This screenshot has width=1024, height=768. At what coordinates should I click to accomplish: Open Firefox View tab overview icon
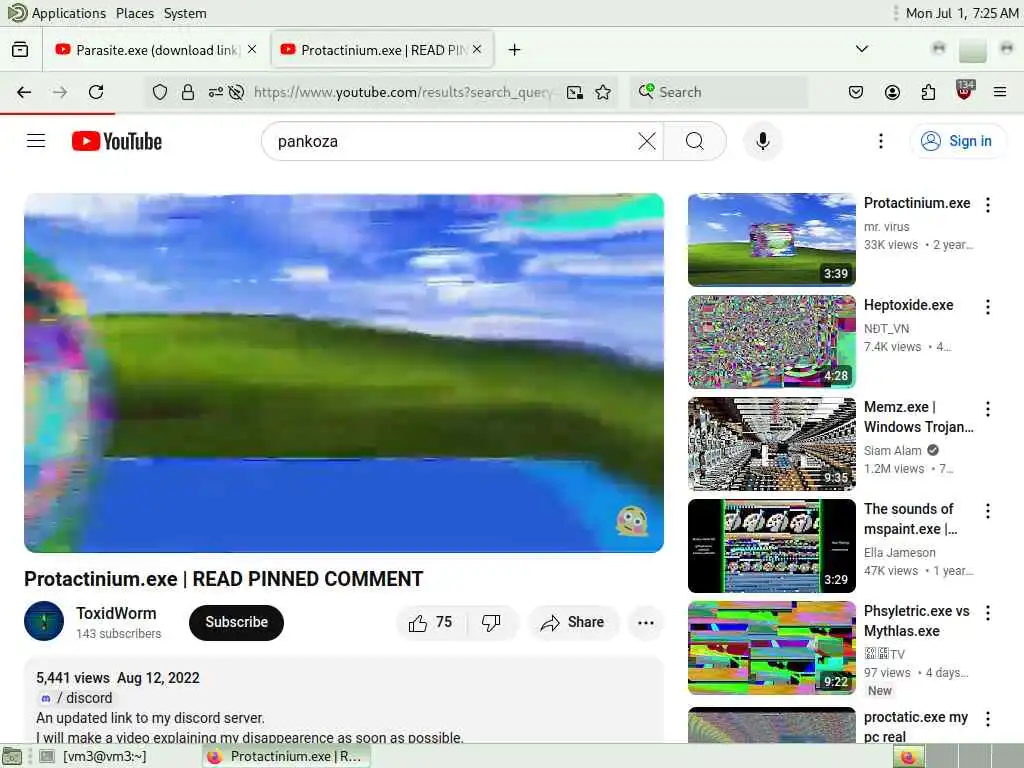[x=20, y=50]
